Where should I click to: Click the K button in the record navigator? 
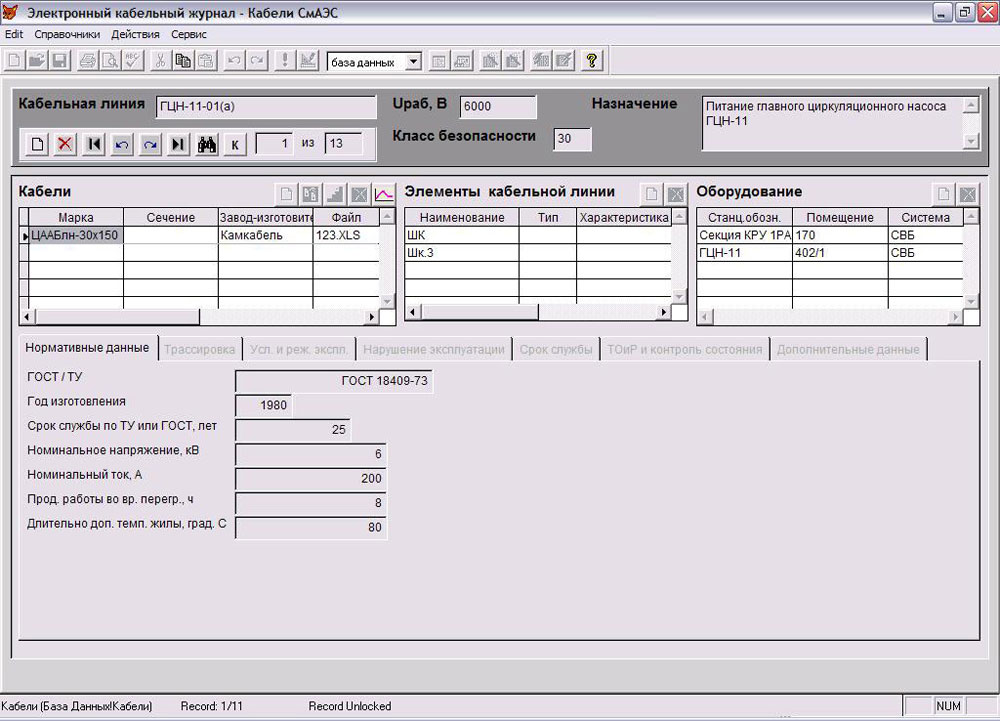(x=235, y=144)
